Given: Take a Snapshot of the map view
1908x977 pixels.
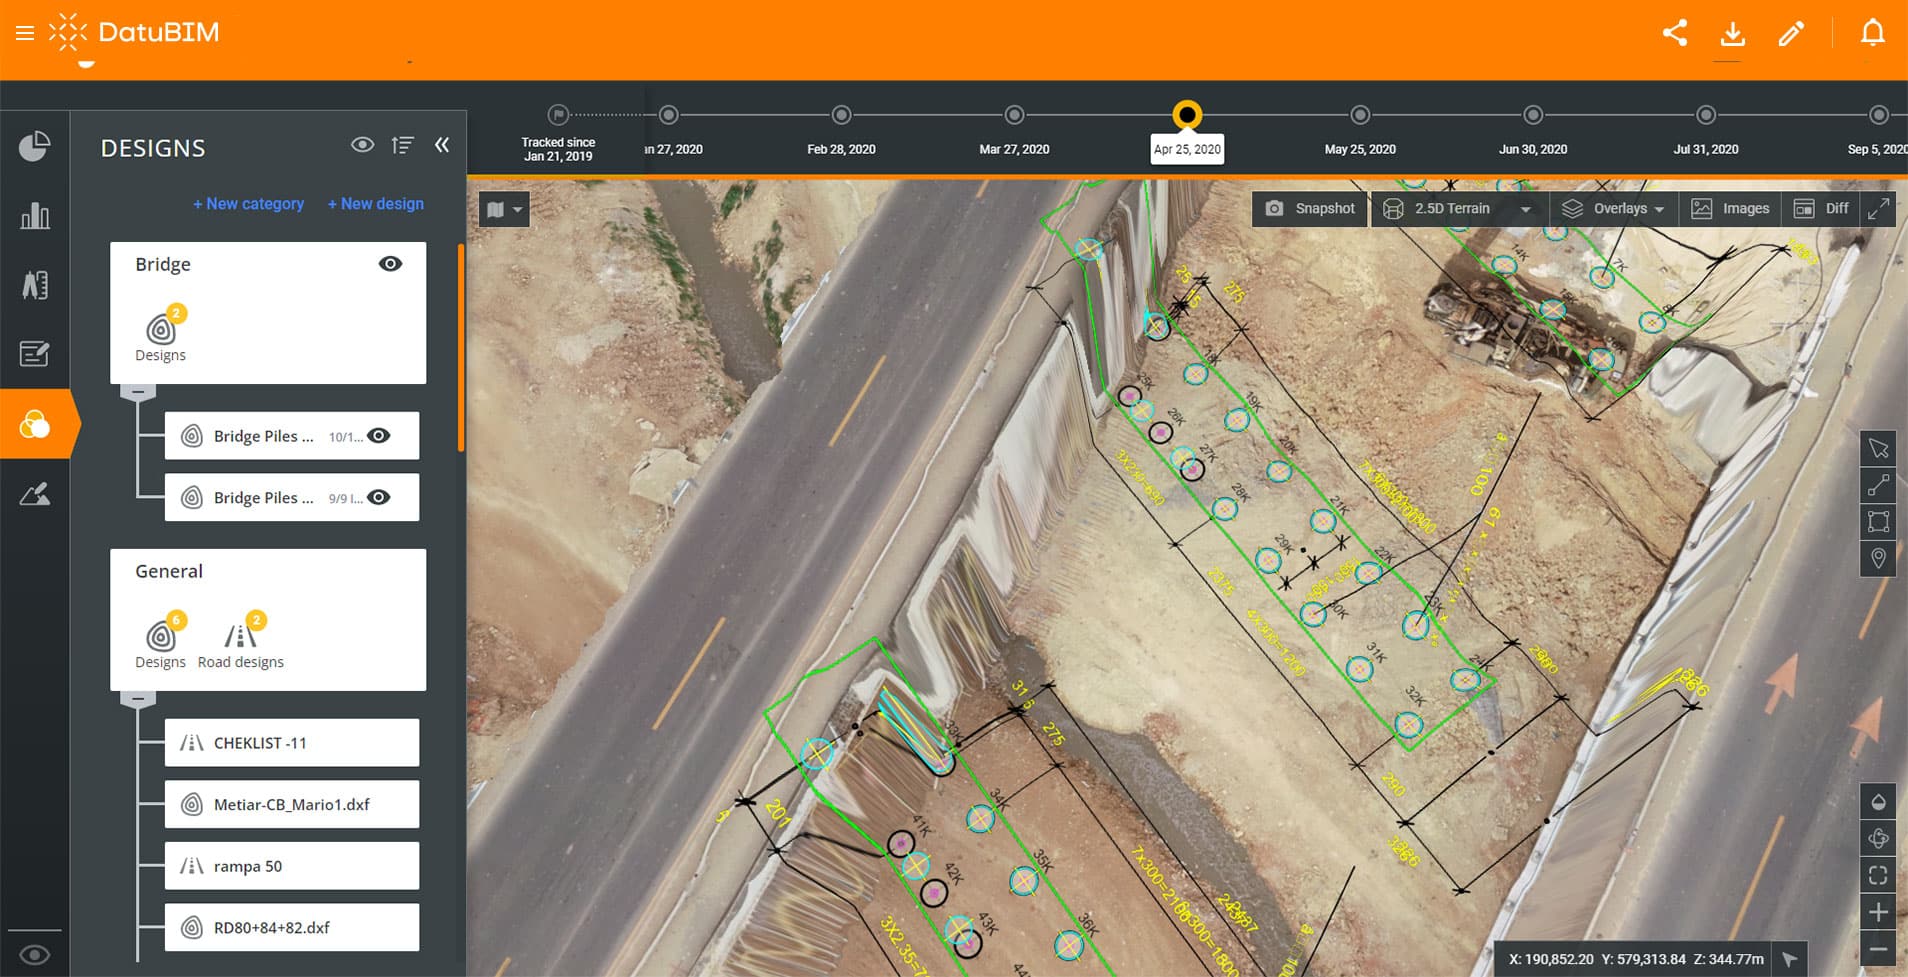Looking at the screenshot, I should pos(1310,208).
